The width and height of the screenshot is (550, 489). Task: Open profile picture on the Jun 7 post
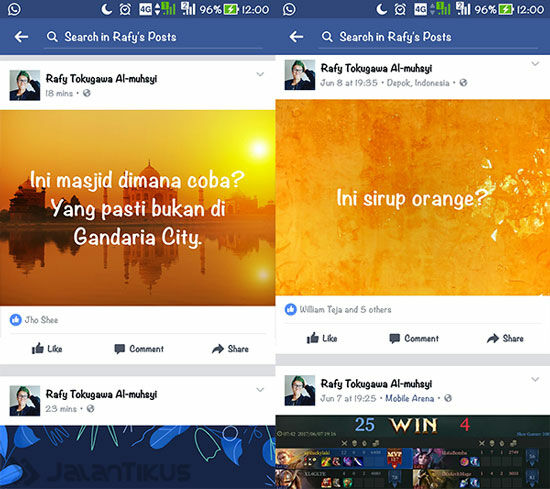tap(300, 390)
